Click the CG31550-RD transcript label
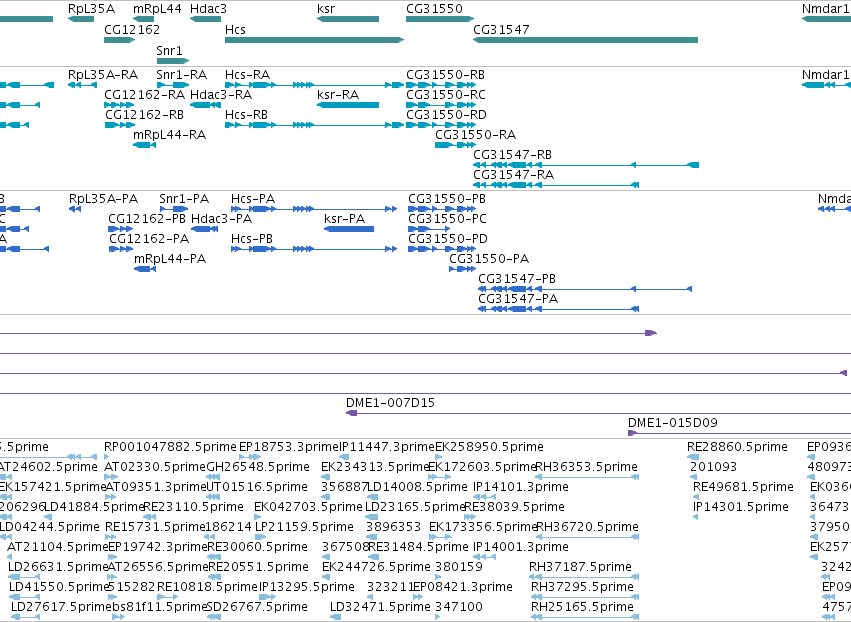The width and height of the screenshot is (851, 622). (x=446, y=115)
